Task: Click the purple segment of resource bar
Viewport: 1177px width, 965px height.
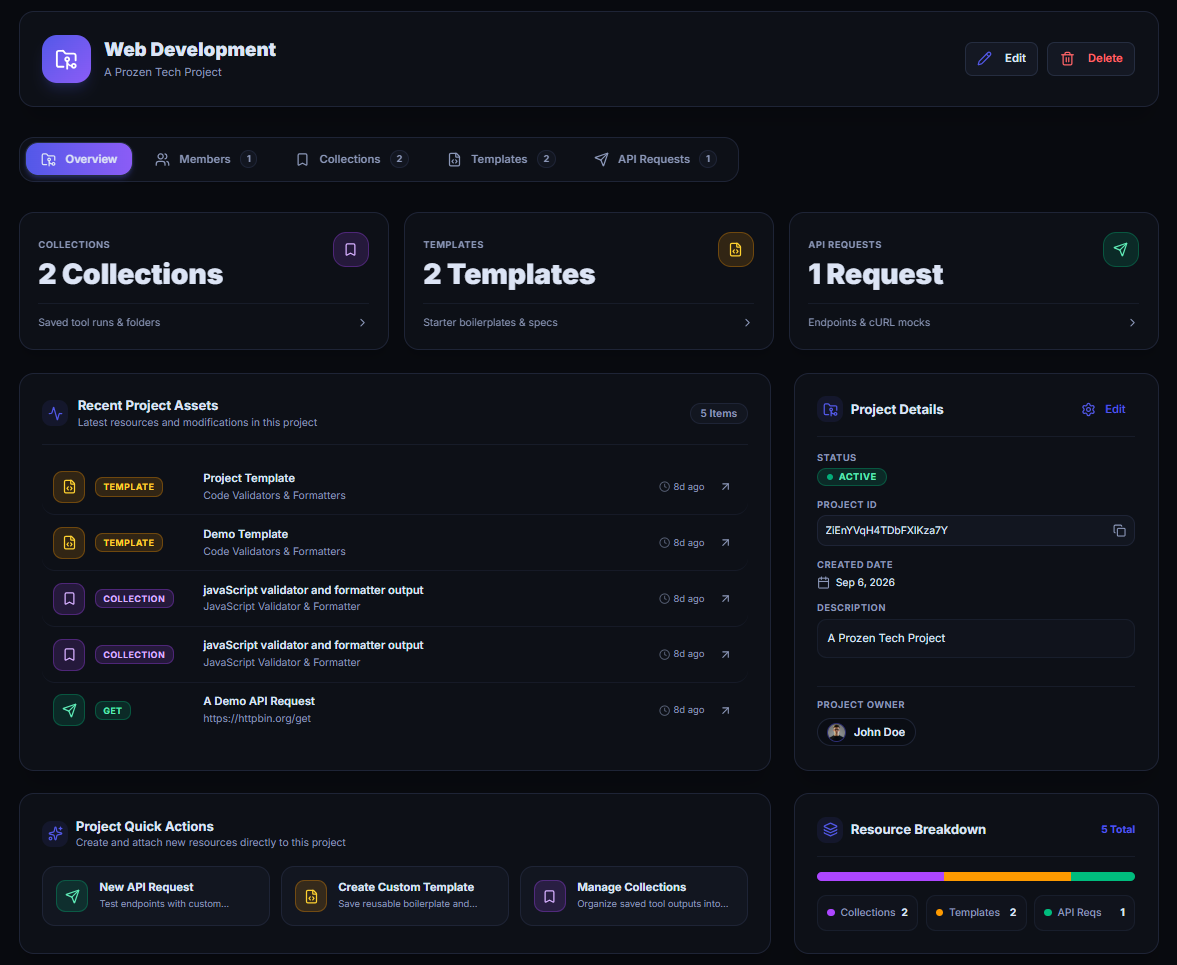Action: pos(880,876)
